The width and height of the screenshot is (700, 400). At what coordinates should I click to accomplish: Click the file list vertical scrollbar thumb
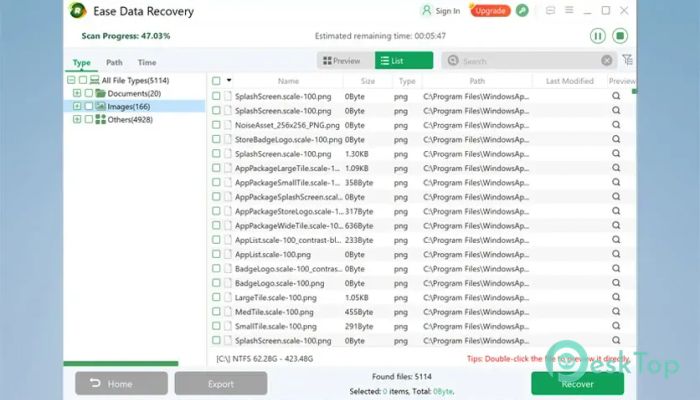click(634, 91)
